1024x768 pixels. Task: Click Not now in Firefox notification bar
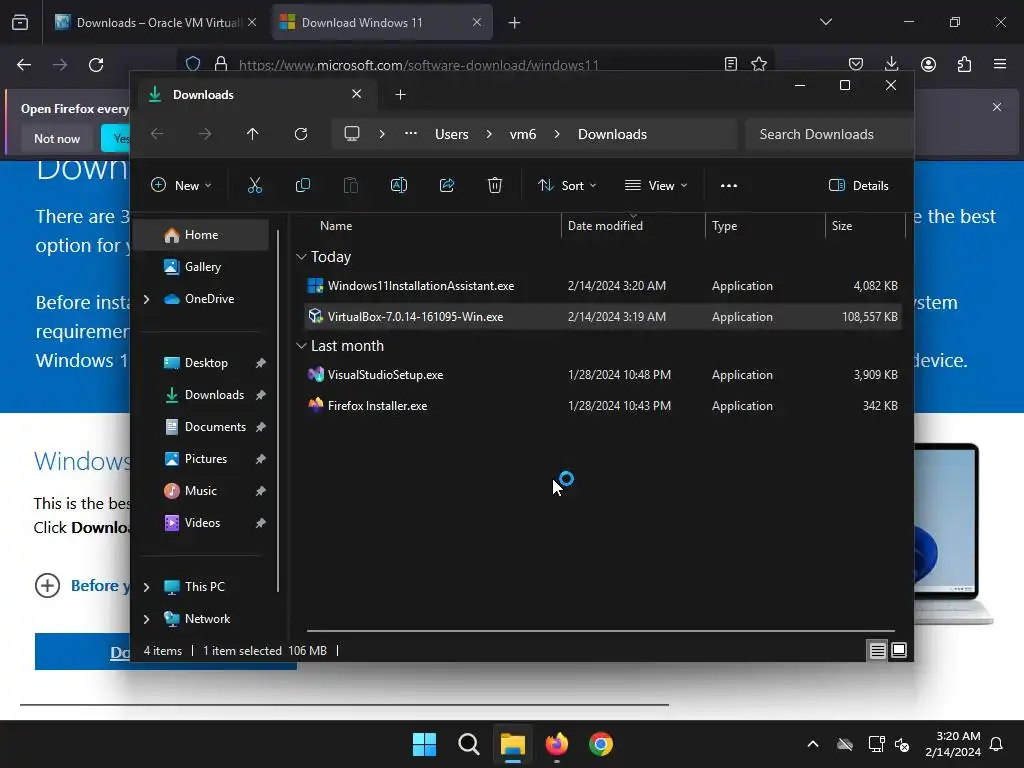(x=57, y=138)
